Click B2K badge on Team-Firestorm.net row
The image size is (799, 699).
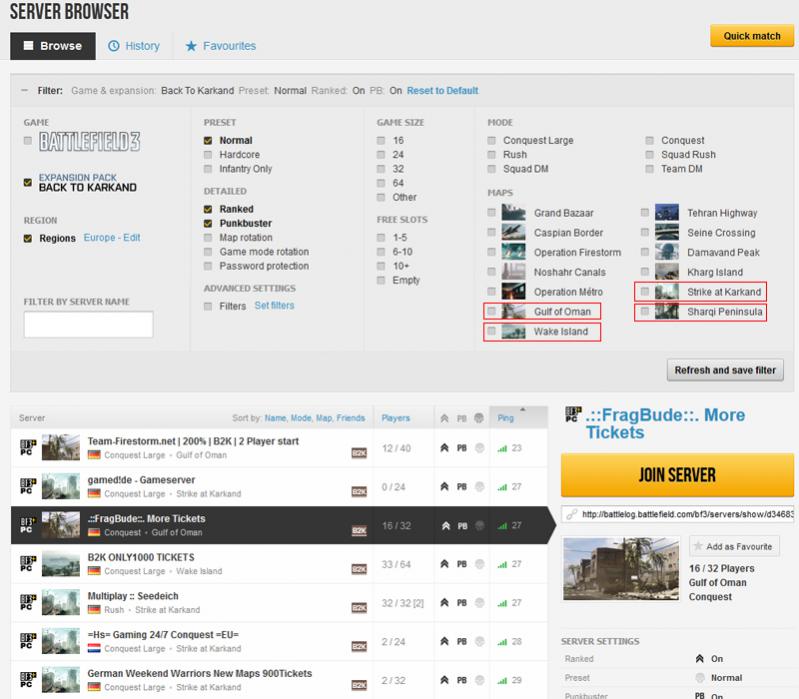click(359, 453)
